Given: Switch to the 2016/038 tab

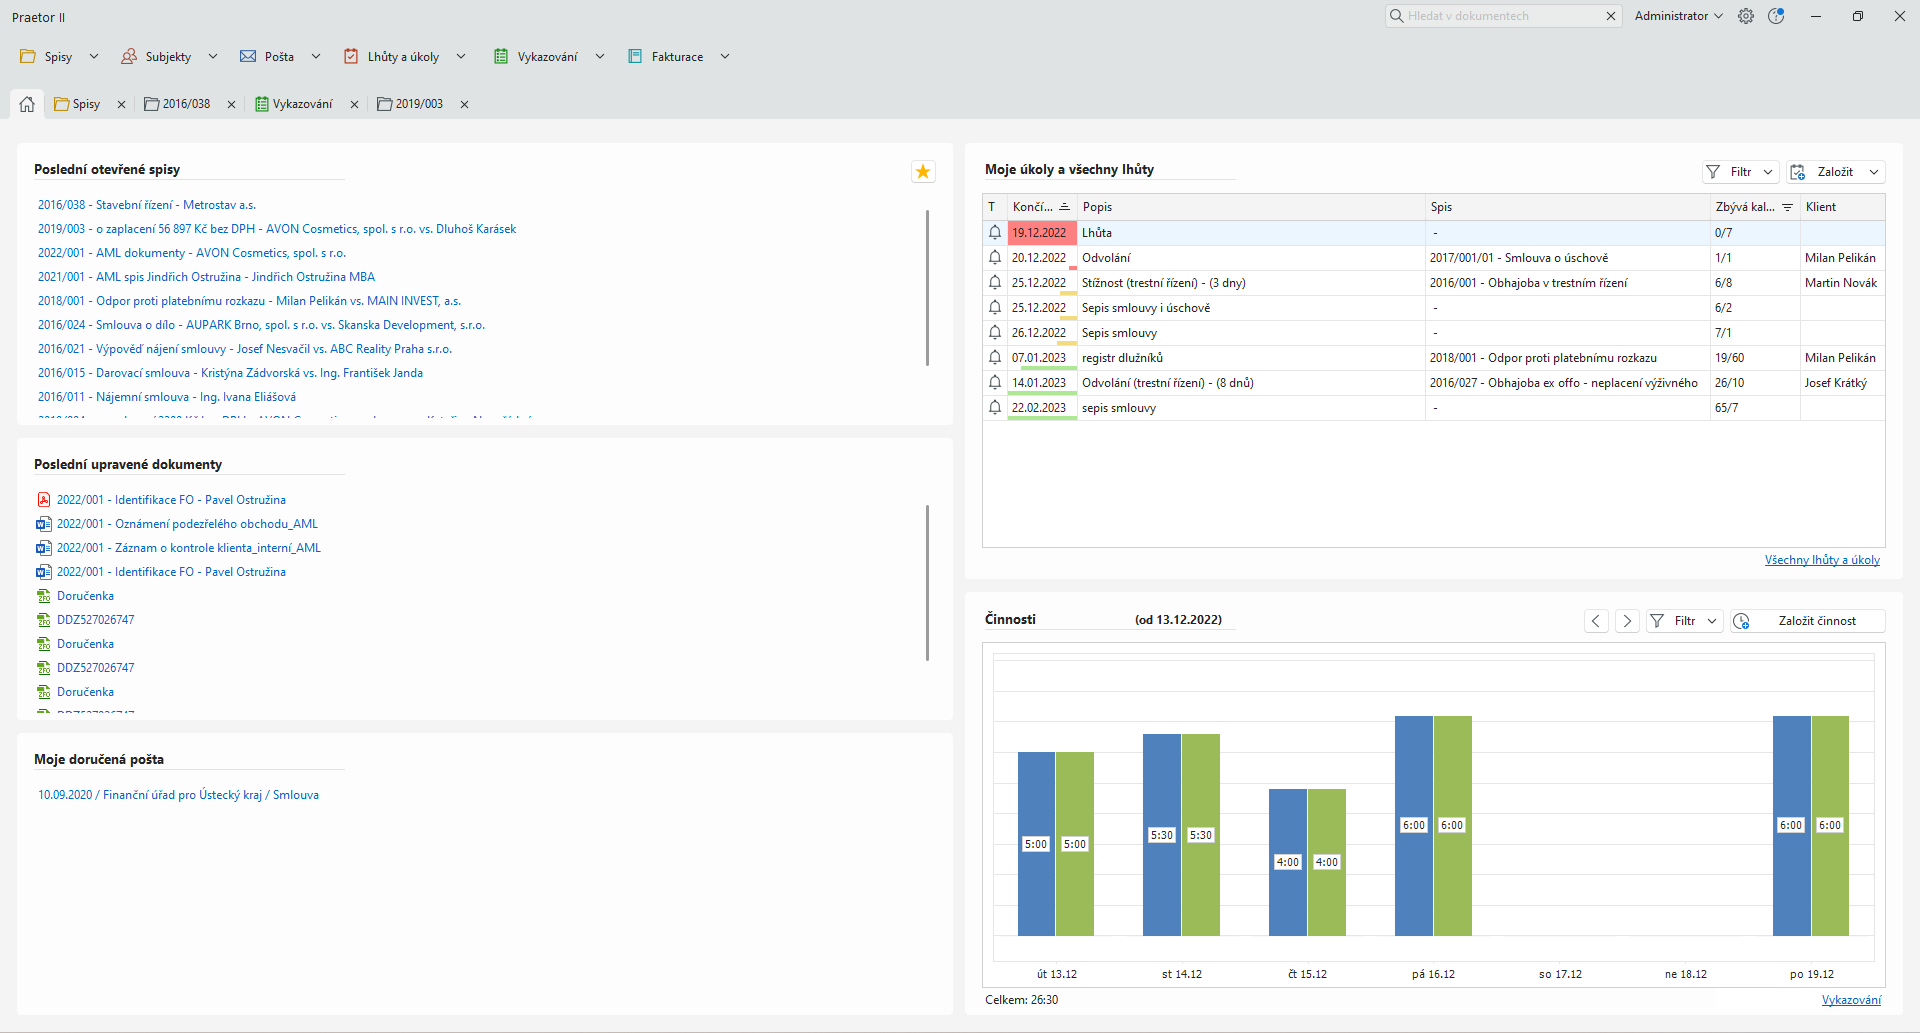Looking at the screenshot, I should 186,104.
